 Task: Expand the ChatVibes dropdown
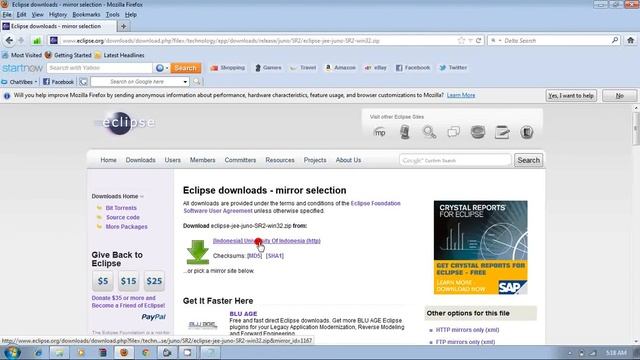coord(36,82)
